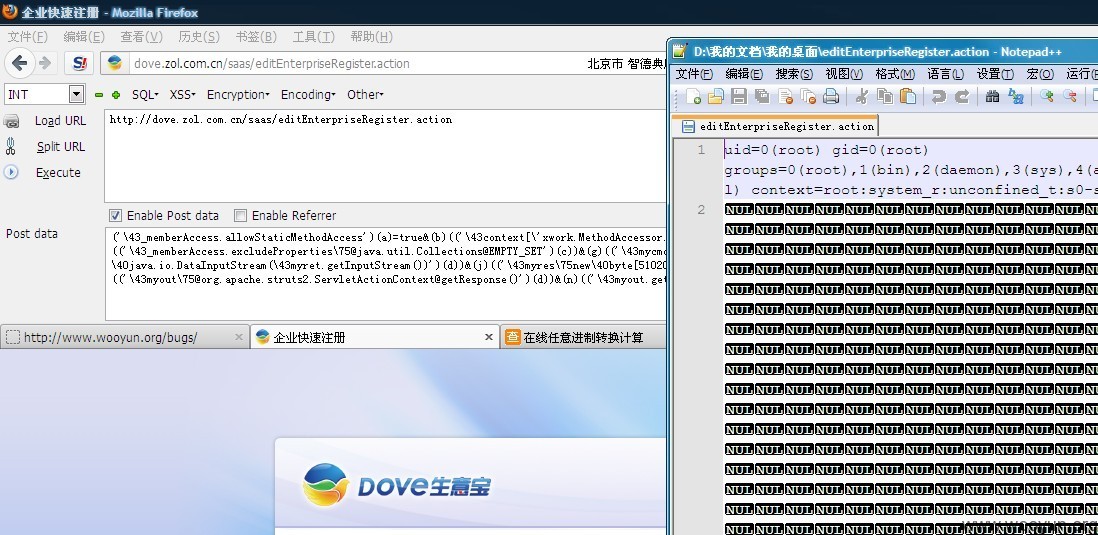Click the Copy icon in Notepad++ toolbar
Screen dimensions: 1098x535
(884, 97)
